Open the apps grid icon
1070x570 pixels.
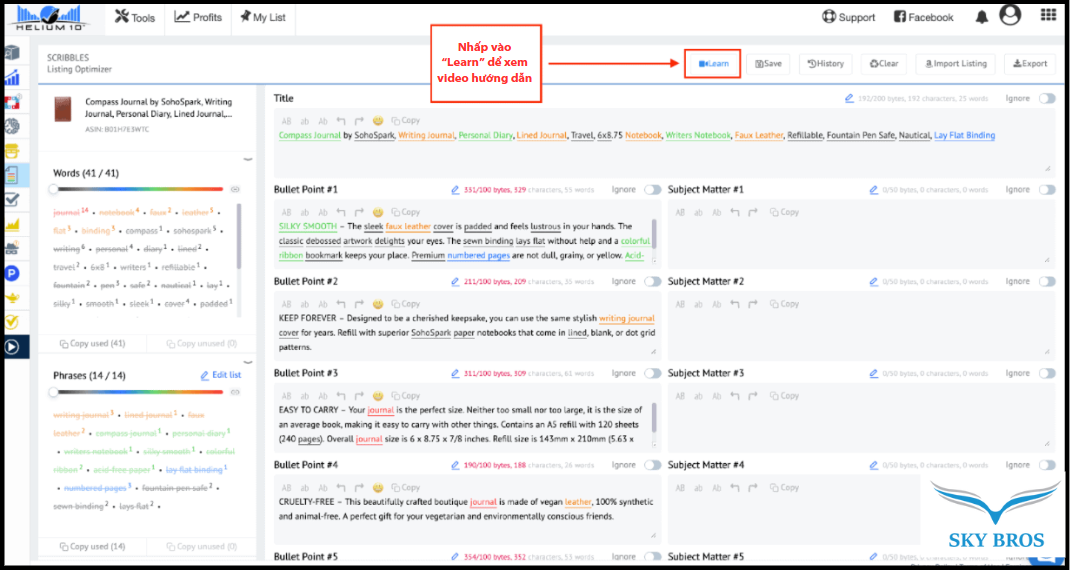[1048, 15]
